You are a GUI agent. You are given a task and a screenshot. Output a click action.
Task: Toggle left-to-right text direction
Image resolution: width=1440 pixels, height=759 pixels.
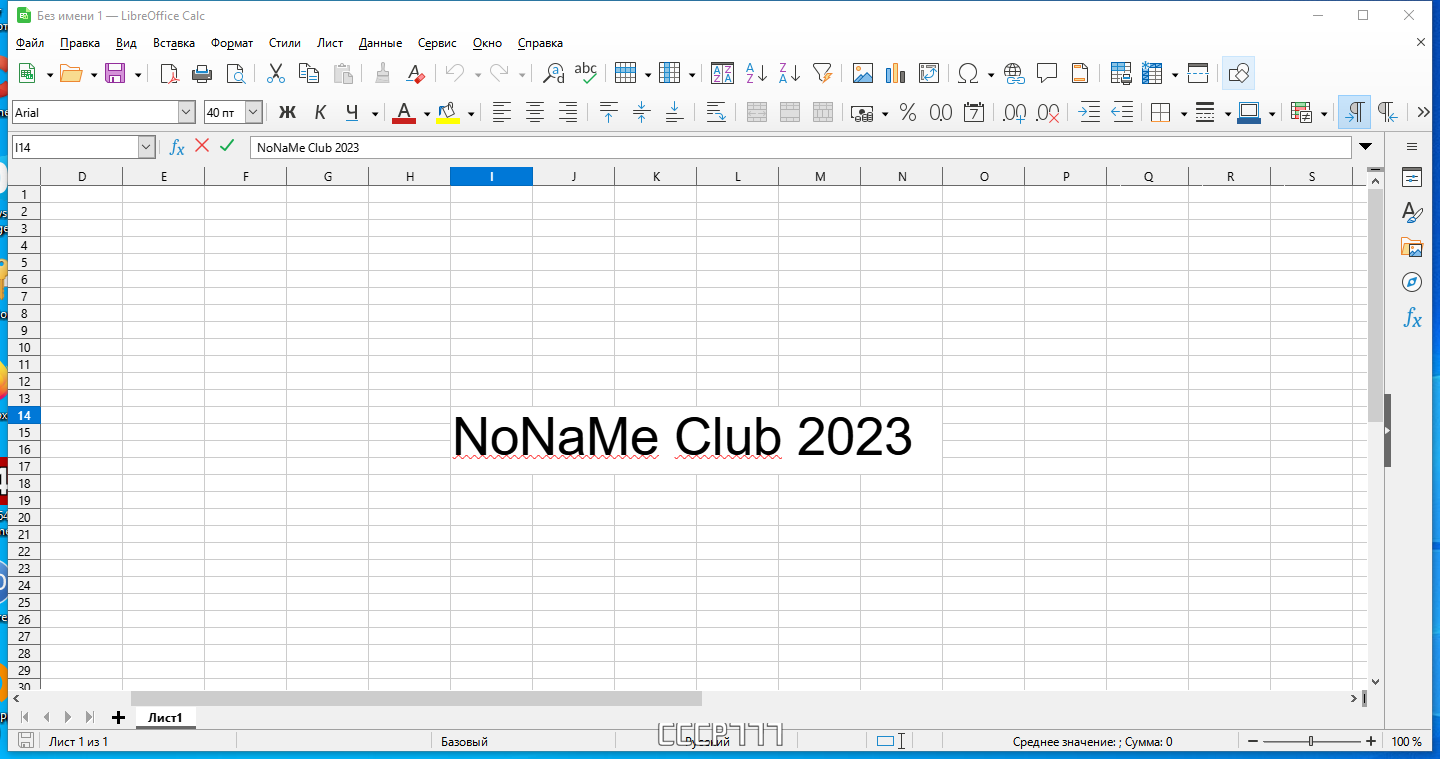(1355, 113)
